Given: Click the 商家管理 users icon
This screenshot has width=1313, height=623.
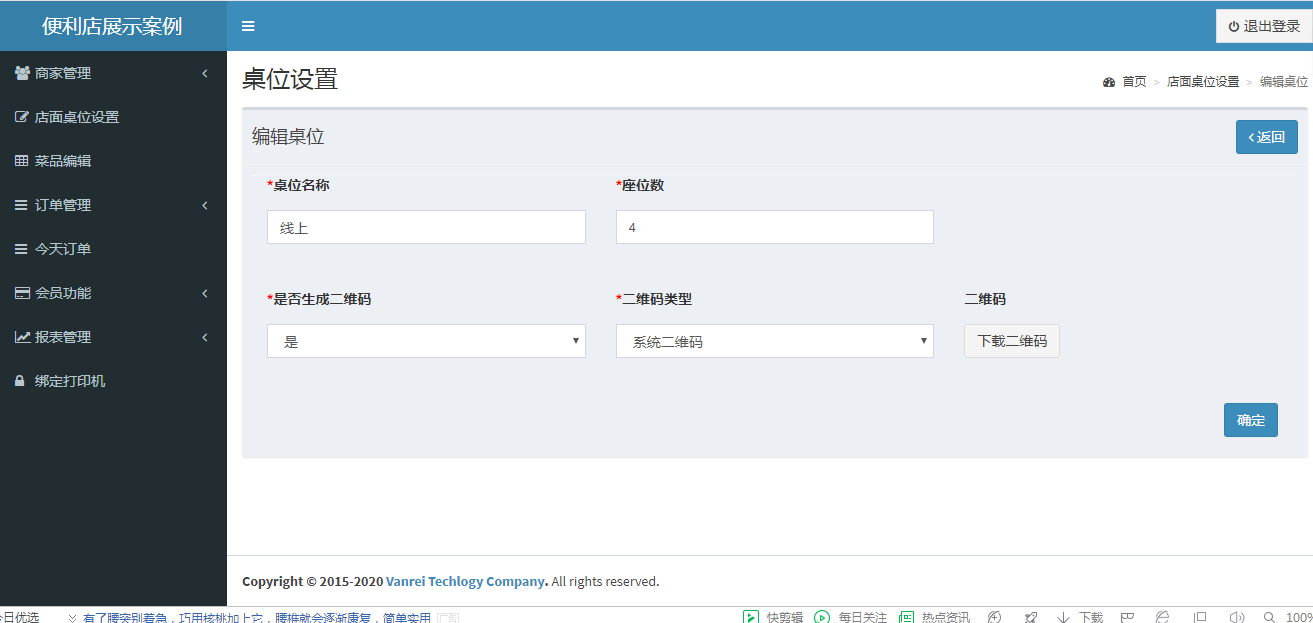Looking at the screenshot, I should pos(22,73).
